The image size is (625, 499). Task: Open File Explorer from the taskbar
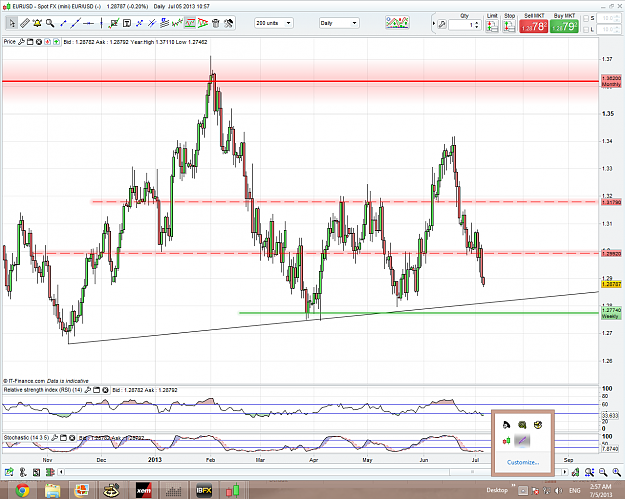(x=53, y=490)
